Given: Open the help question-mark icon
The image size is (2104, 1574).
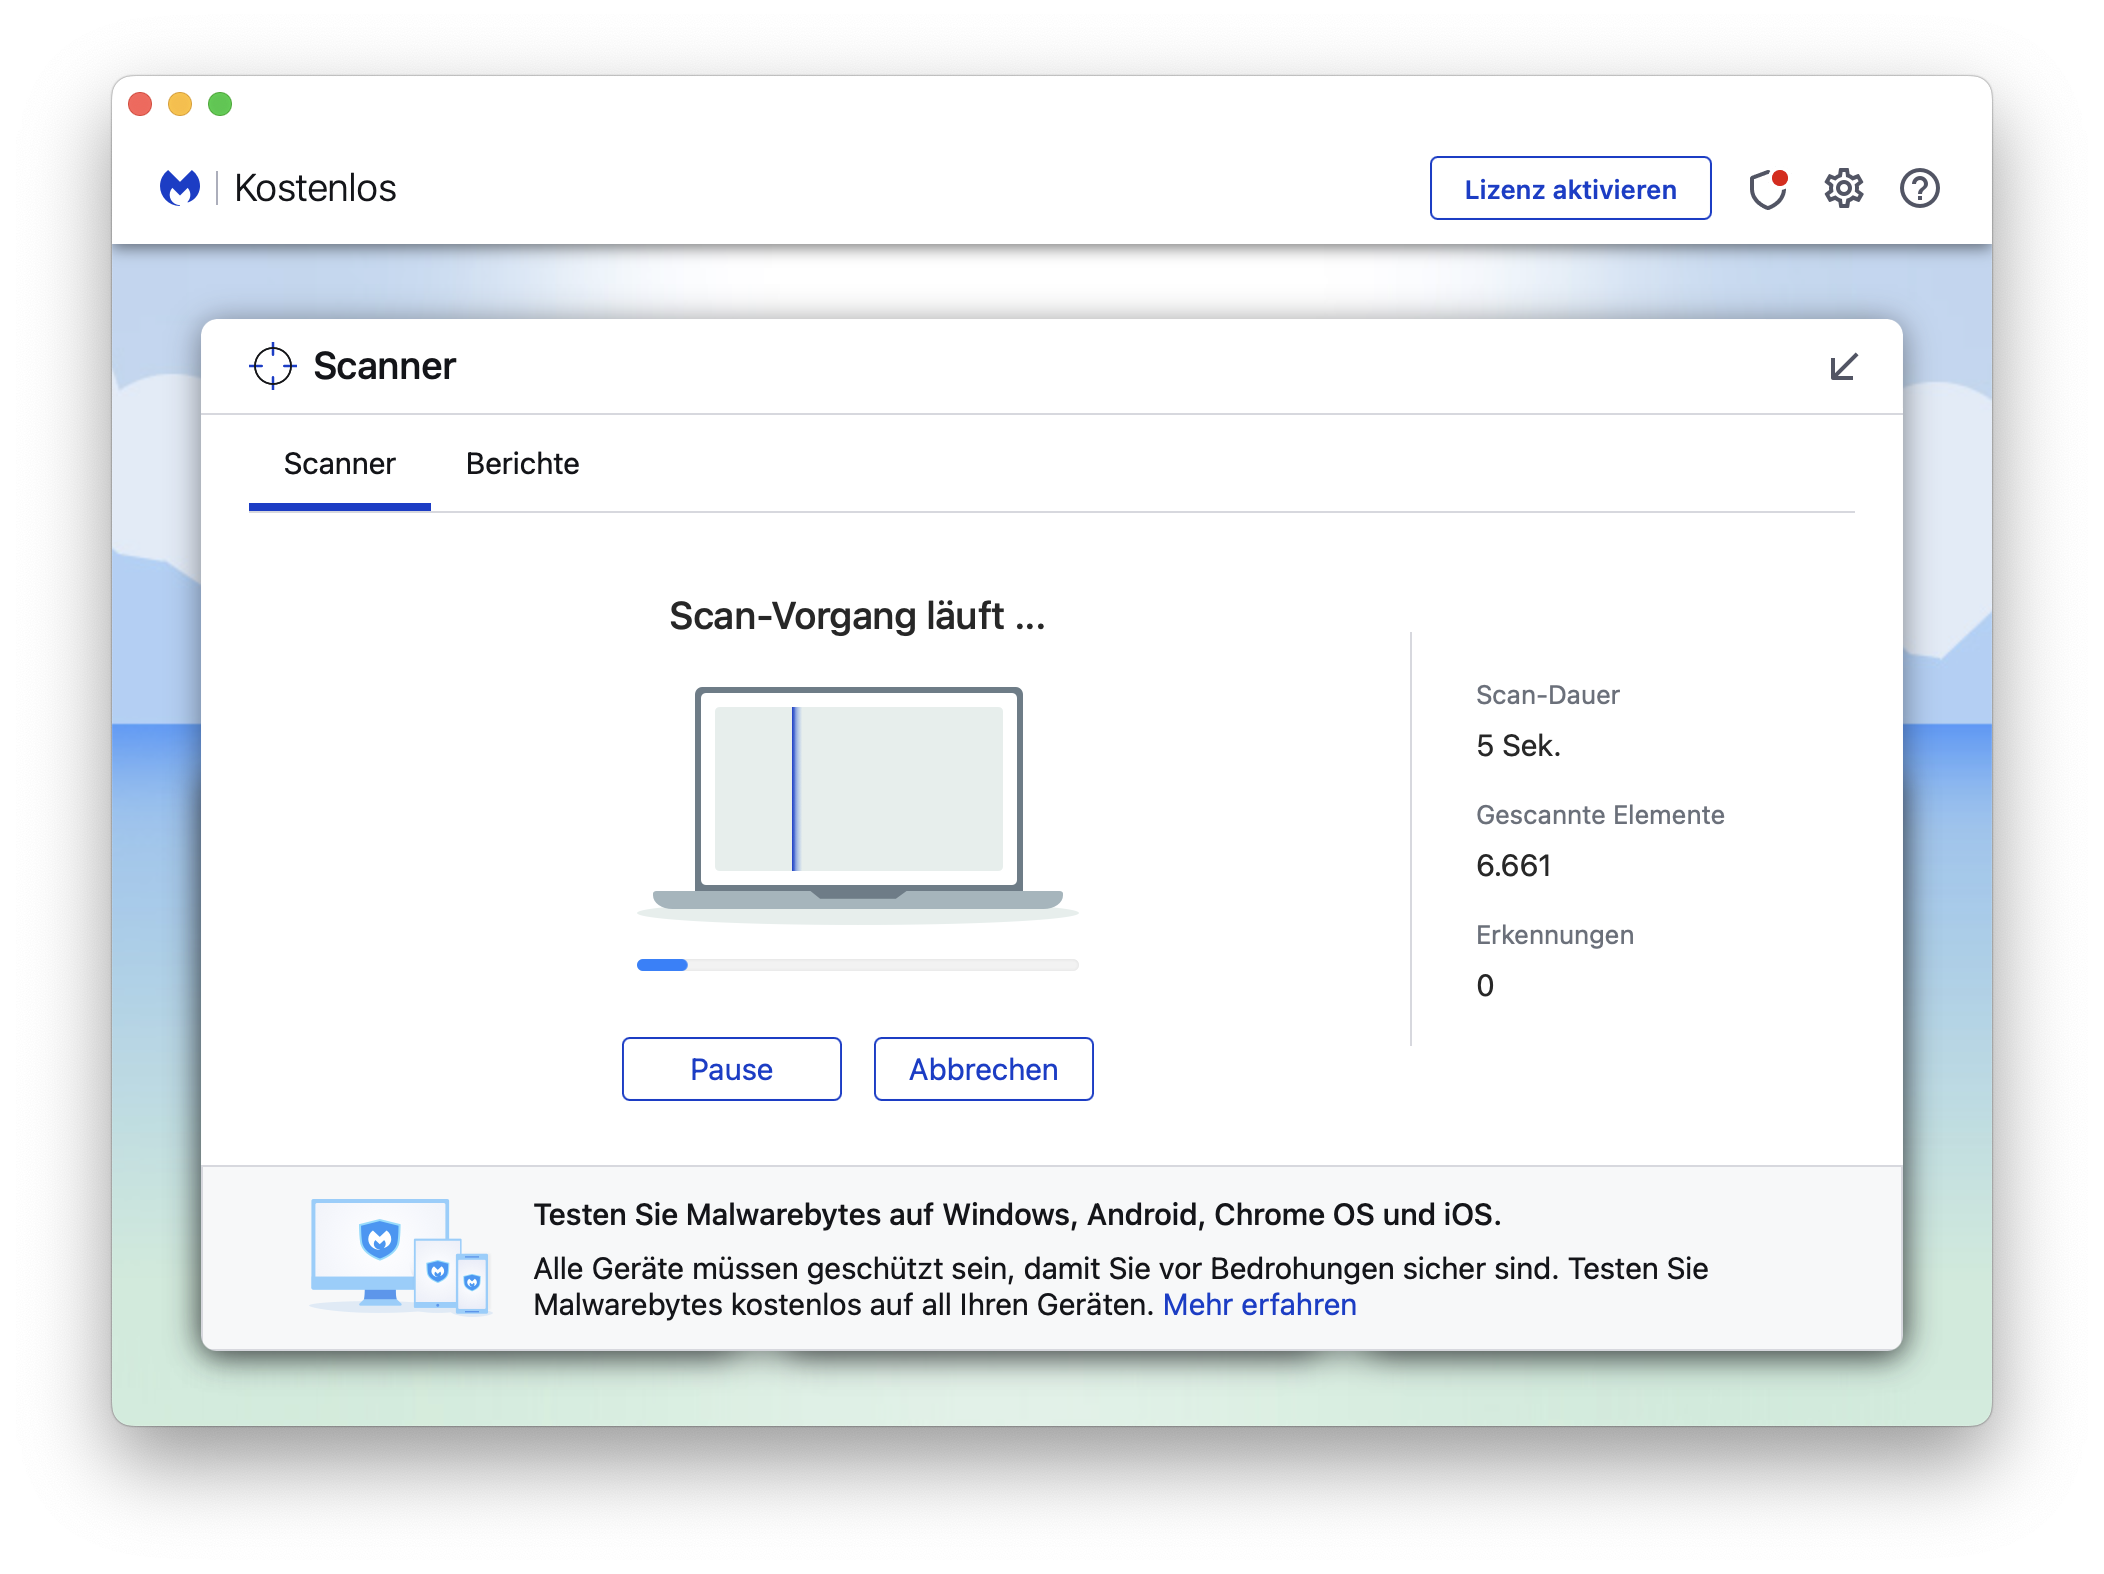Looking at the screenshot, I should [x=1920, y=188].
